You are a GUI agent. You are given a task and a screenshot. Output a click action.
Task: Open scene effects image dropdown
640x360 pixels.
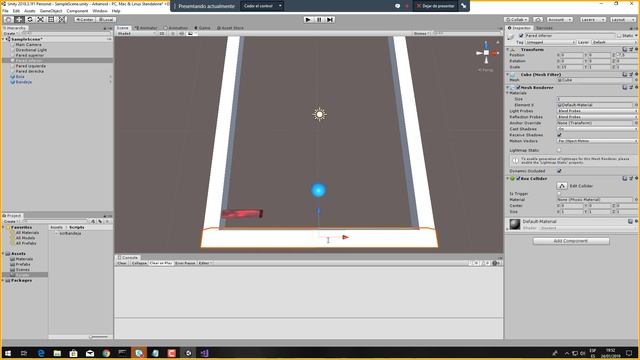pos(191,33)
